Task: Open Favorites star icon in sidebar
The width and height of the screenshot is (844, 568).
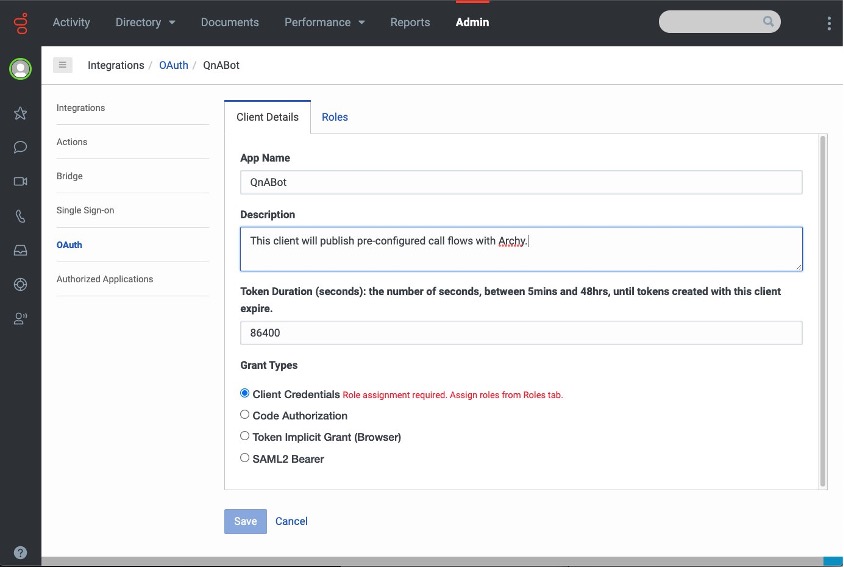Action: tap(20, 113)
